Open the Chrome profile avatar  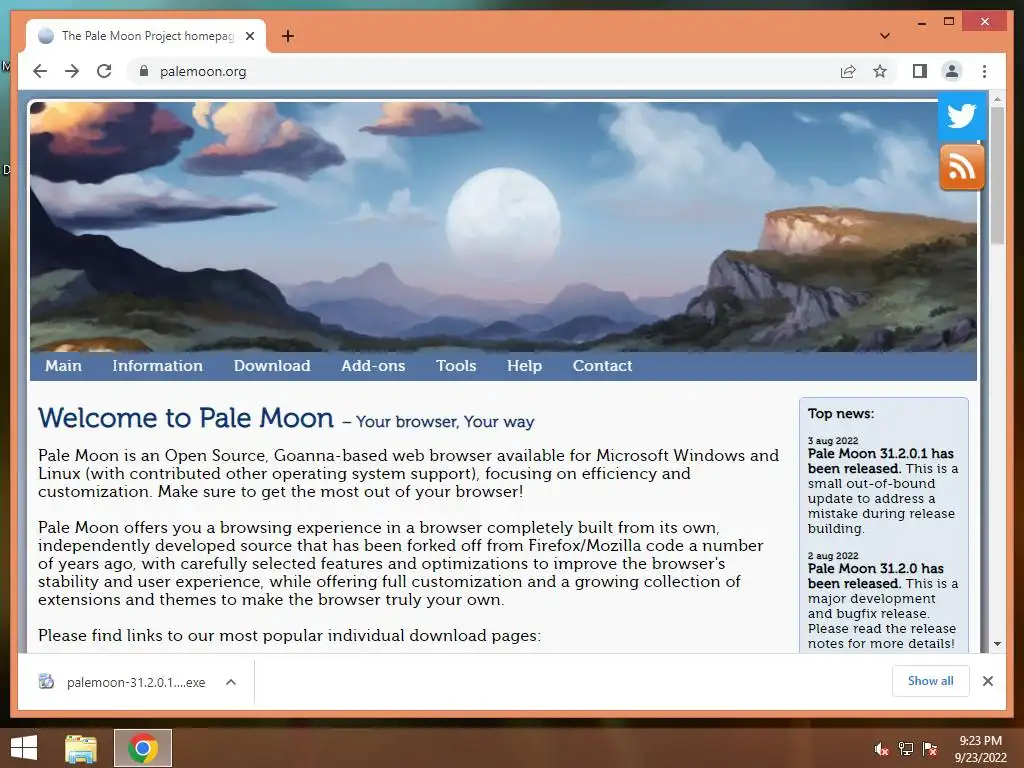(x=952, y=71)
